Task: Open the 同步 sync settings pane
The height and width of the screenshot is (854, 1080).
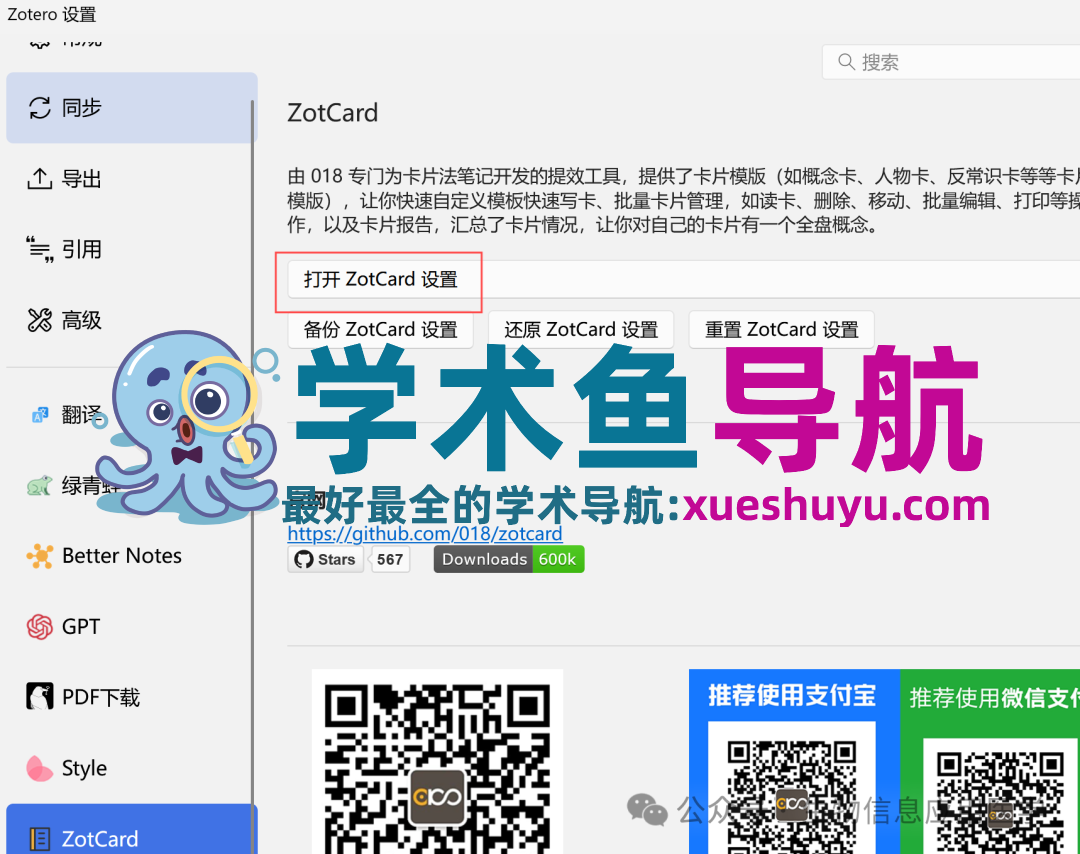Action: (x=132, y=108)
